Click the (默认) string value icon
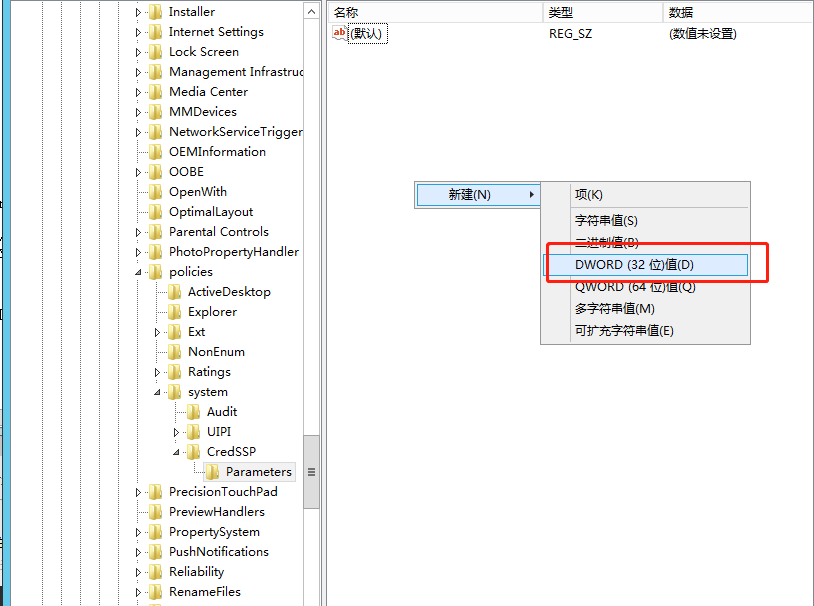814x606 pixels. 339,33
